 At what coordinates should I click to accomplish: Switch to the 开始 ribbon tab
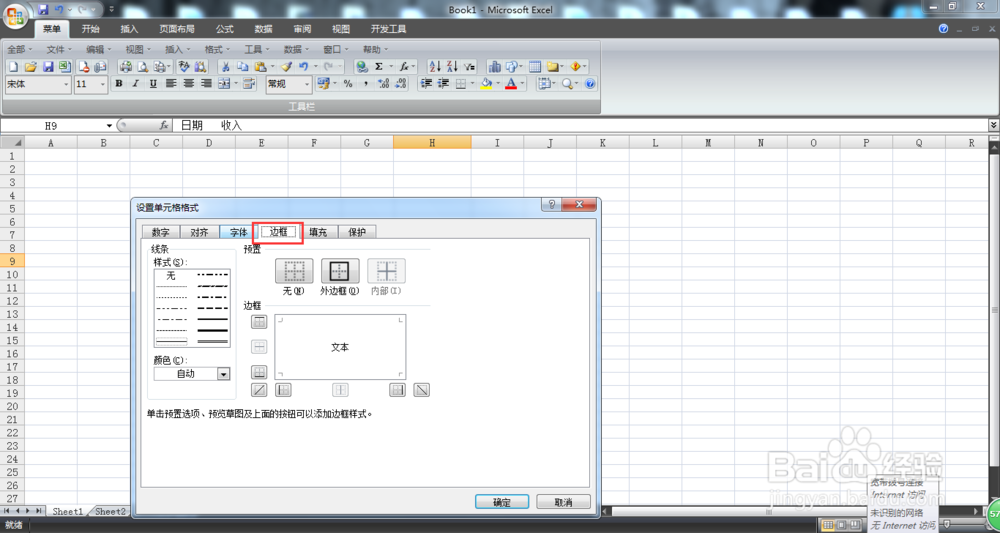(x=91, y=29)
